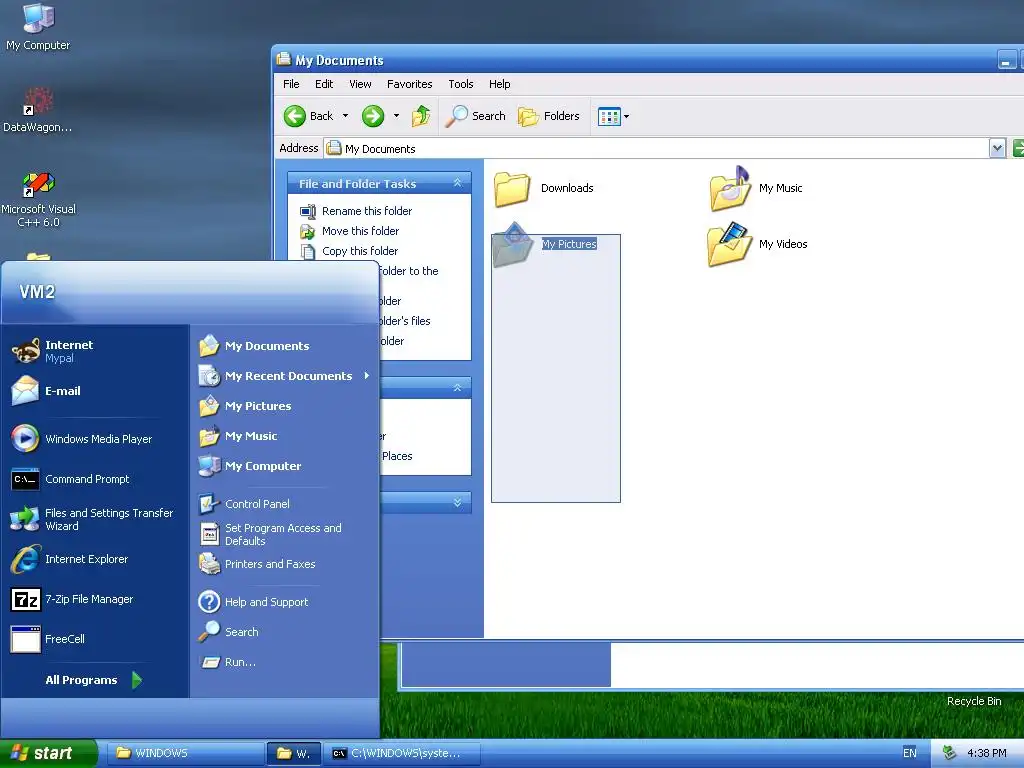Open E-mail from the Start menu
Image resolution: width=1024 pixels, height=768 pixels.
click(46, 391)
